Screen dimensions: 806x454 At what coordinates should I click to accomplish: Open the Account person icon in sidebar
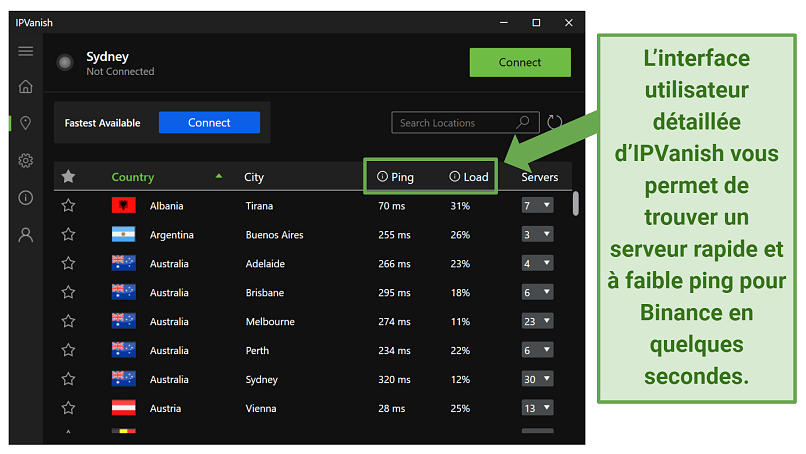click(x=26, y=235)
